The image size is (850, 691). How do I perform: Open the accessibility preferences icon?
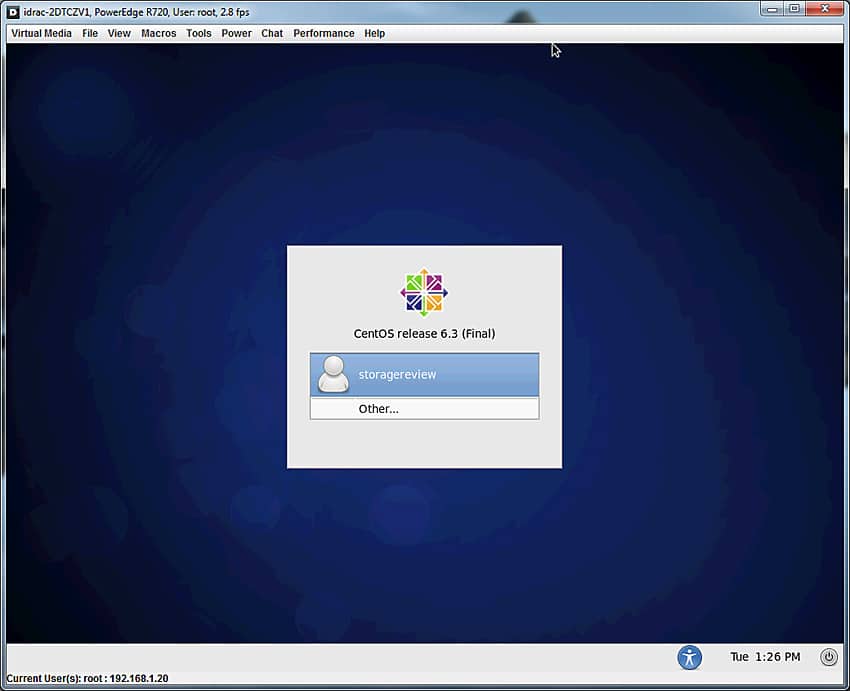689,657
